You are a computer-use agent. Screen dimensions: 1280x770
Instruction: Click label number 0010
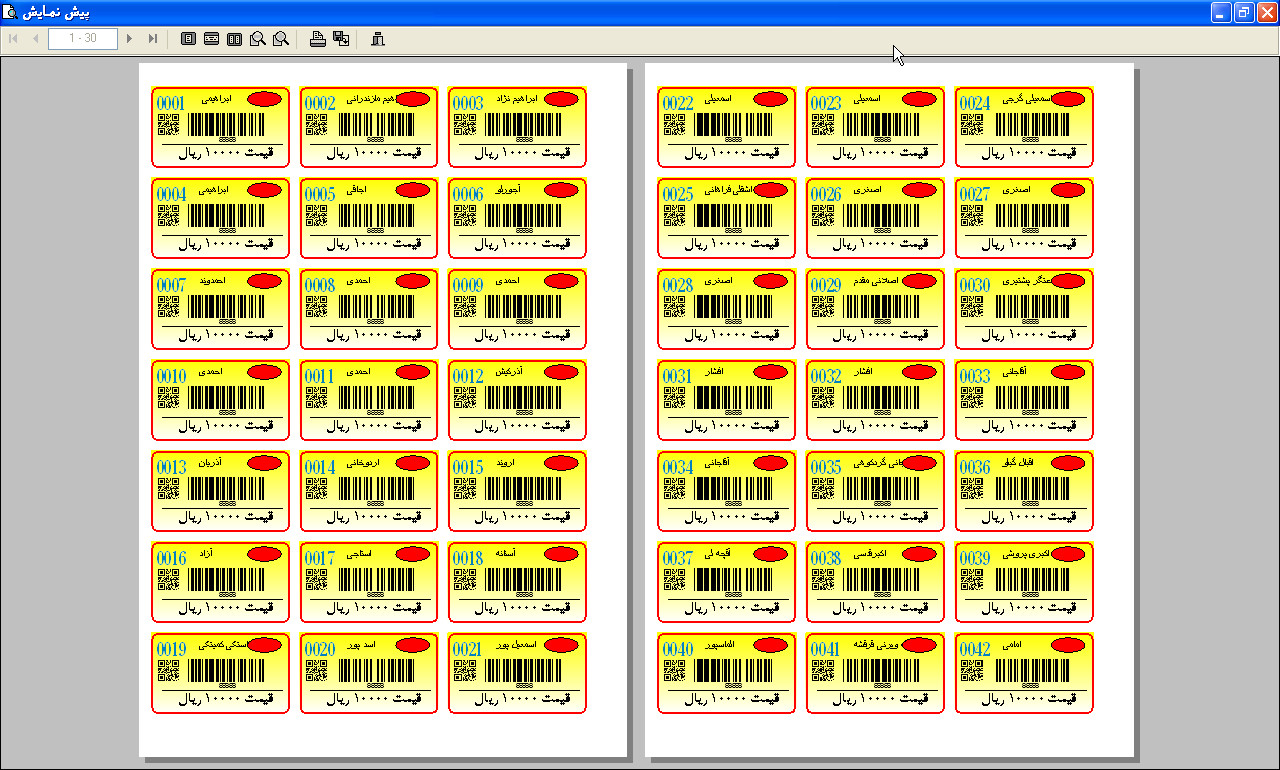click(x=171, y=376)
